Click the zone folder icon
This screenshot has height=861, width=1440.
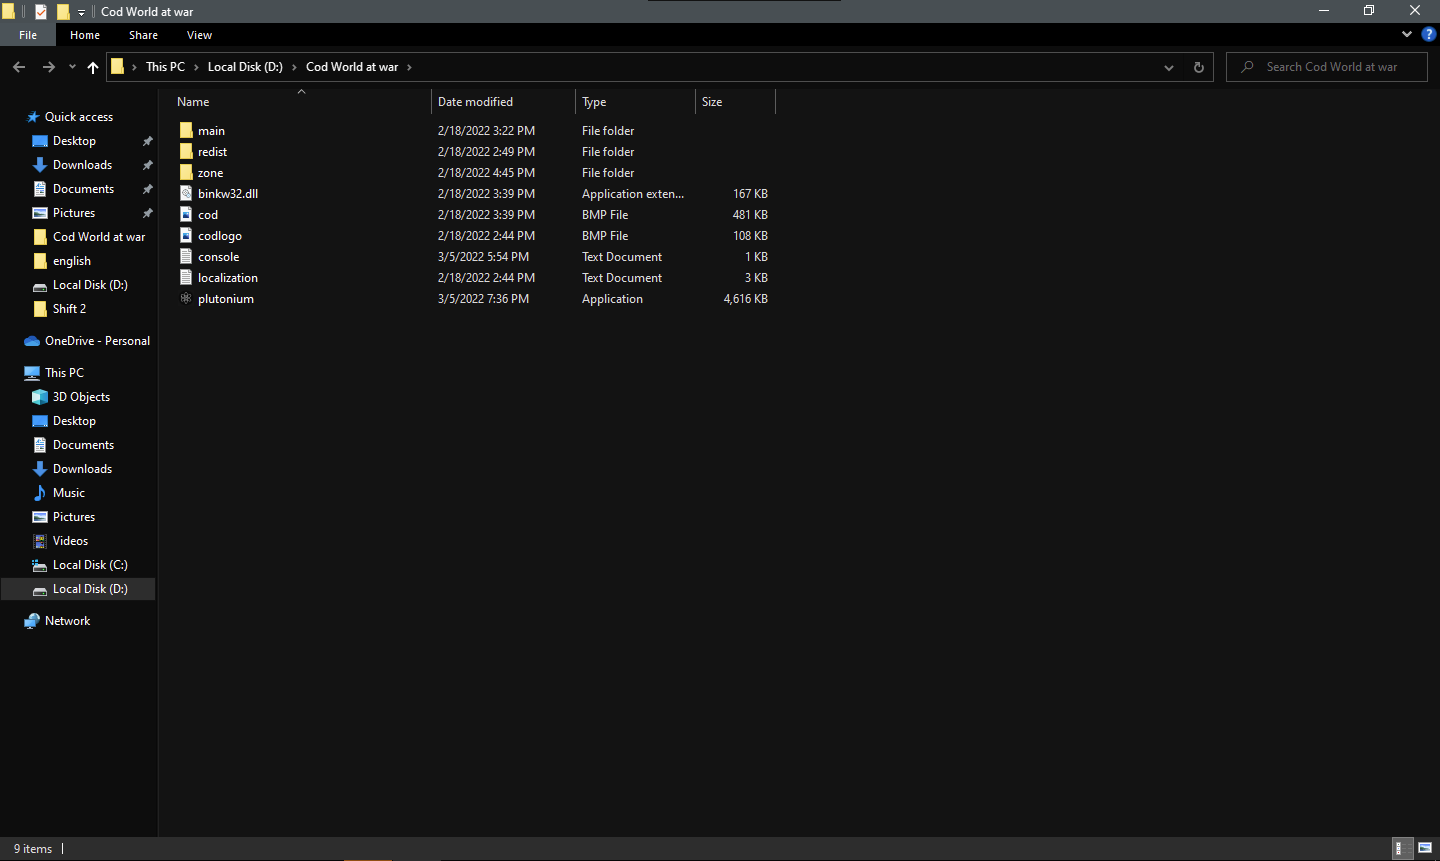coord(186,173)
